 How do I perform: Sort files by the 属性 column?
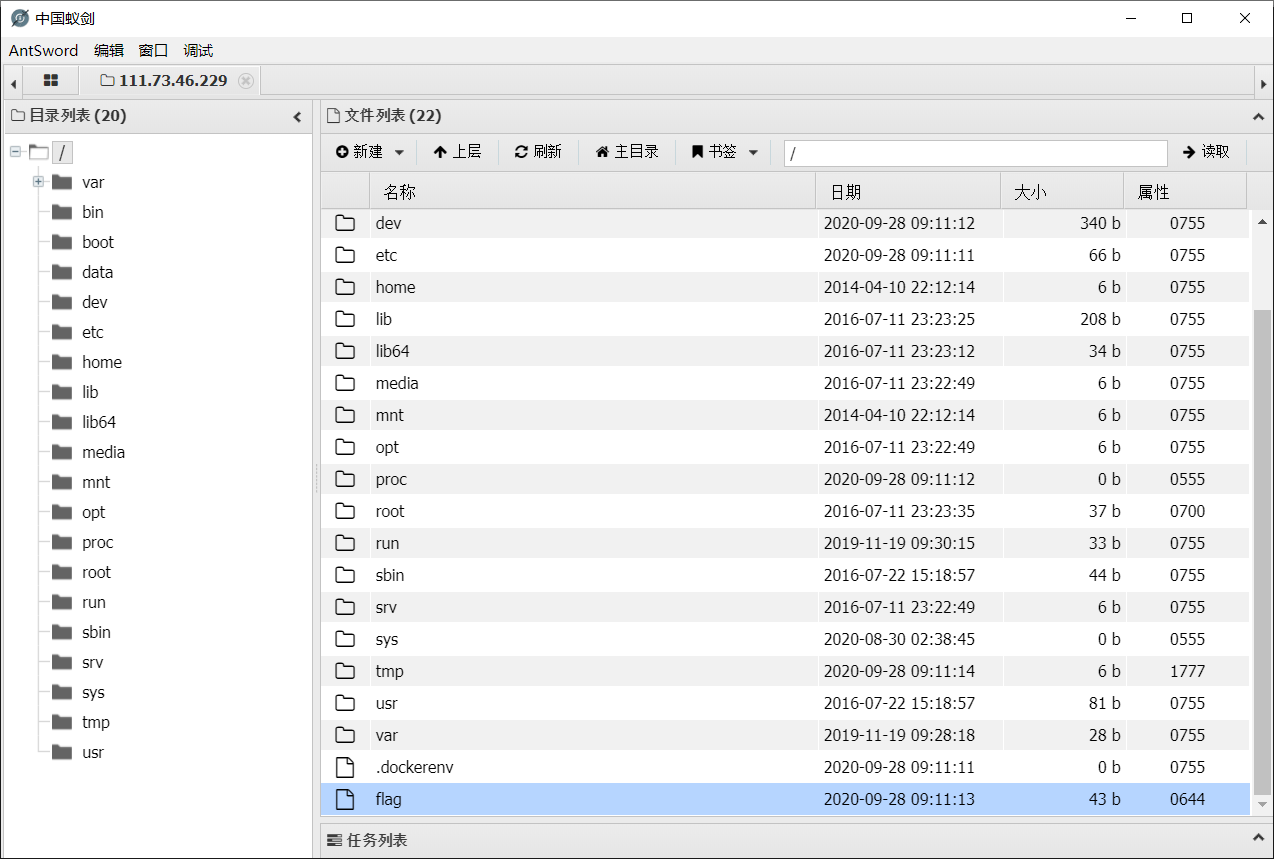[x=1186, y=192]
